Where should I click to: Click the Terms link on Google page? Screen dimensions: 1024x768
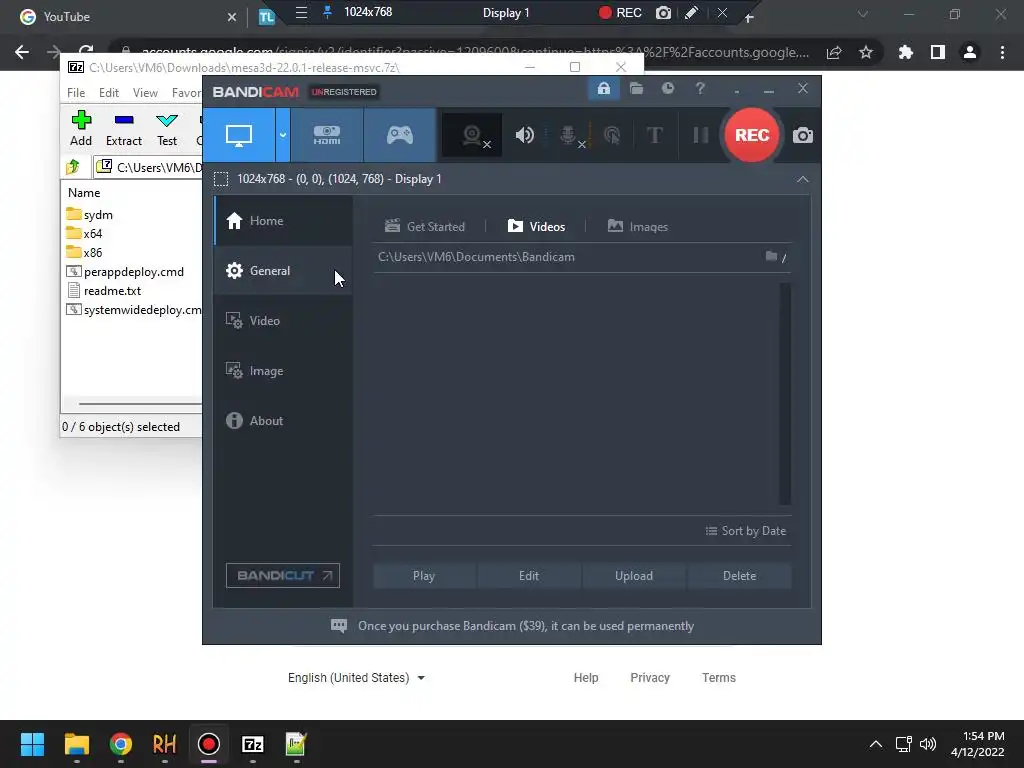point(718,678)
